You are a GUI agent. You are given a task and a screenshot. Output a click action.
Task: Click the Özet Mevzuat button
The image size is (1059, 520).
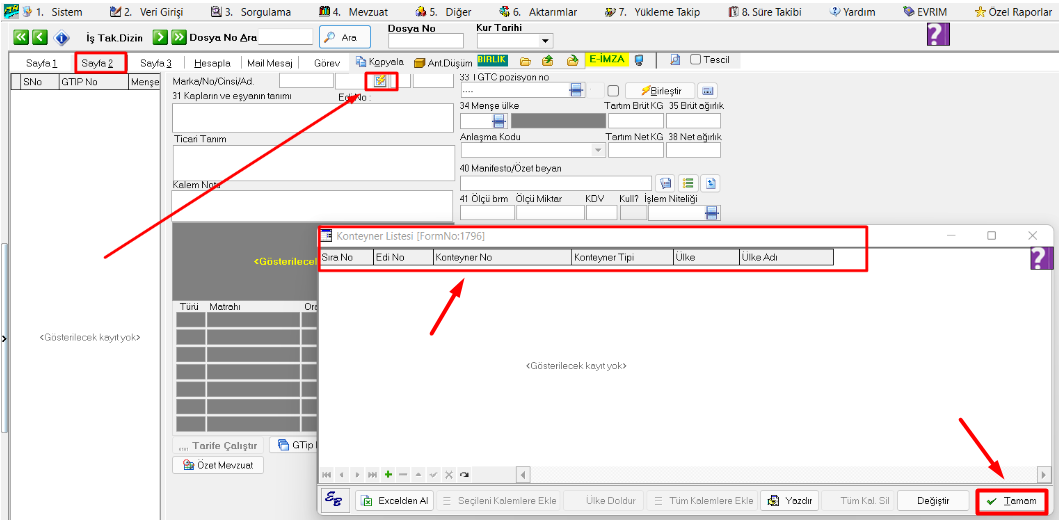click(x=218, y=465)
